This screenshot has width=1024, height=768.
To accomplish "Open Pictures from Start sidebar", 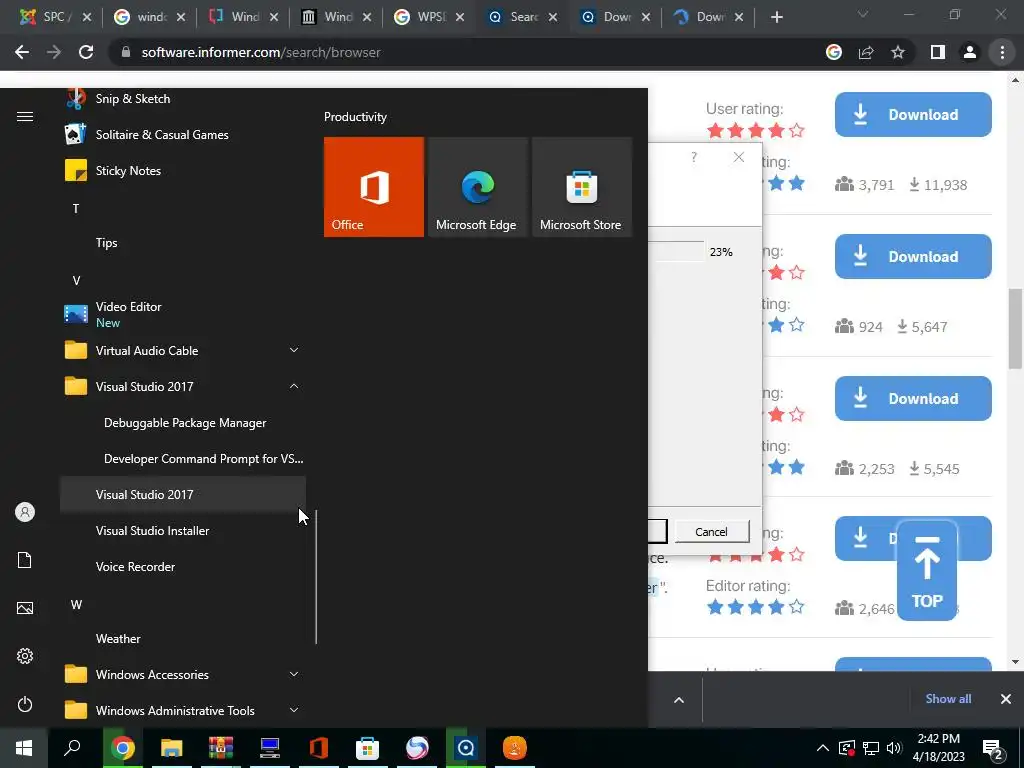I will [x=25, y=608].
